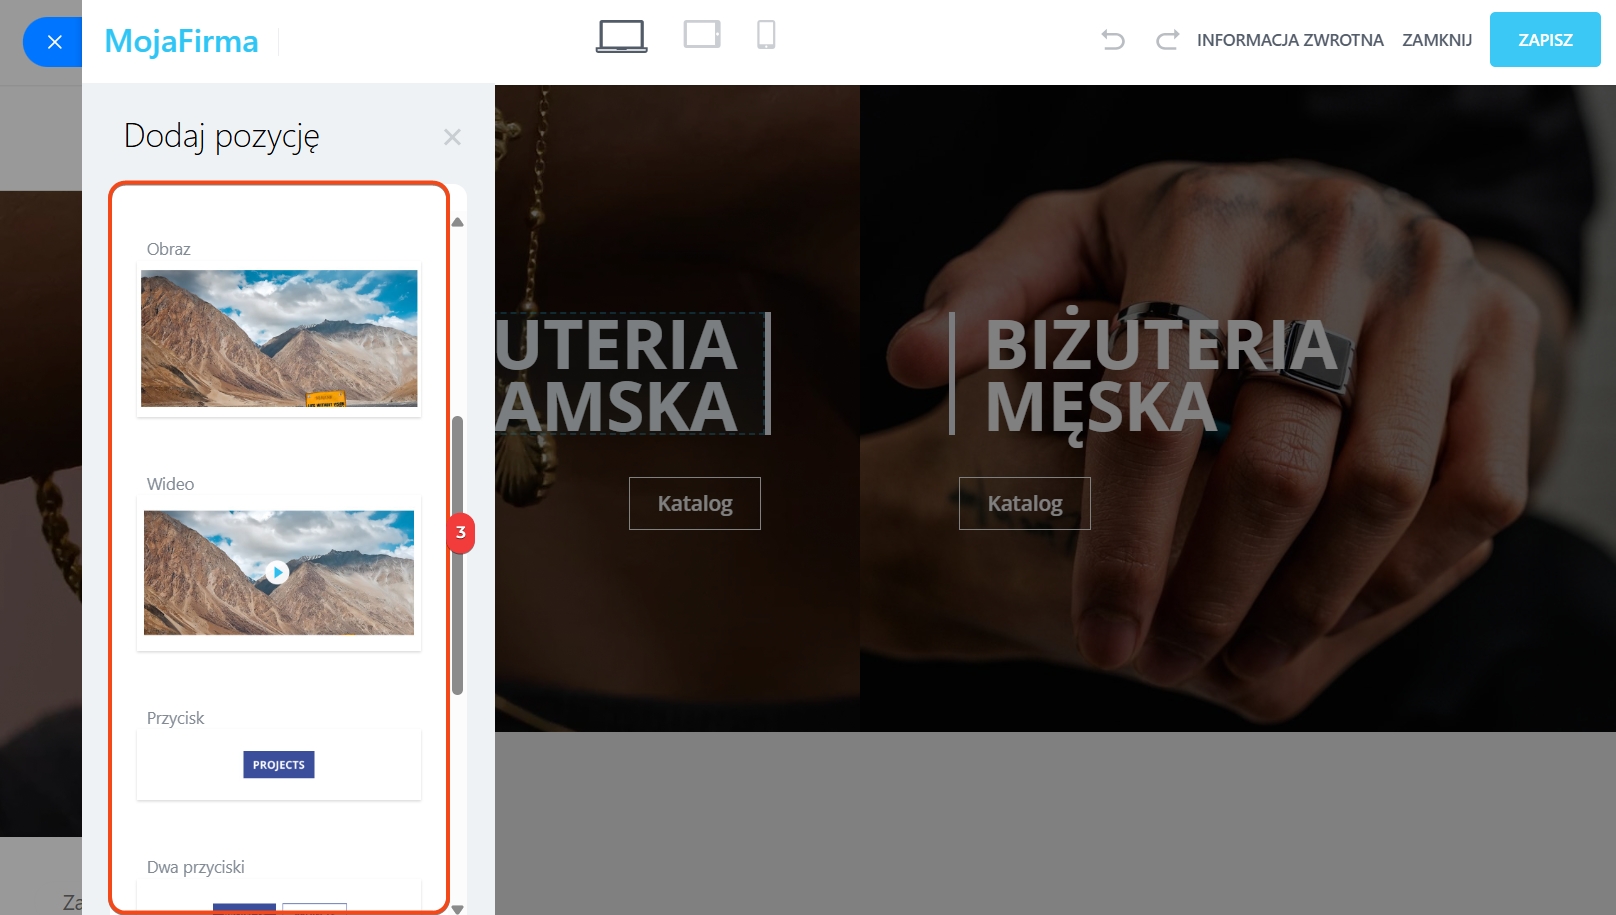Click Zamknij to close the editor
1616x915 pixels.
tap(1437, 40)
